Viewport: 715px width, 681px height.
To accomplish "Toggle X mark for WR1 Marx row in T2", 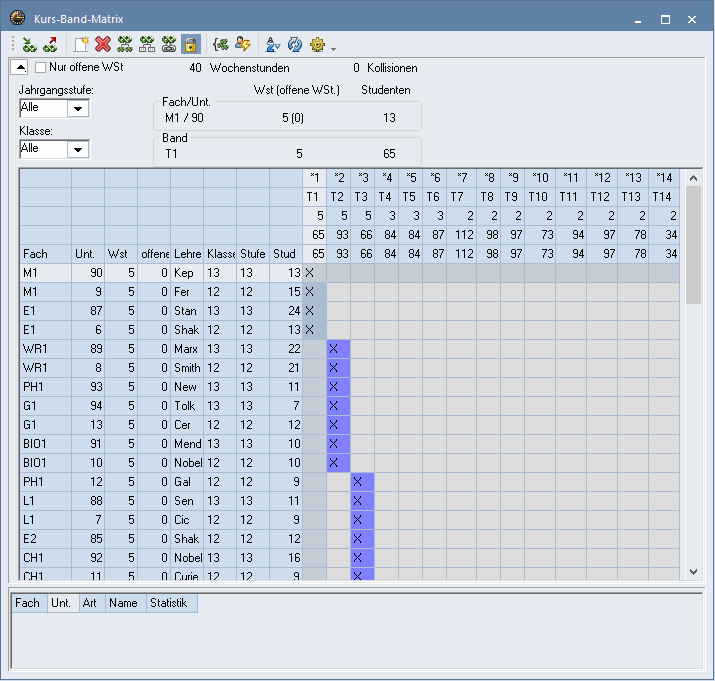I will [x=338, y=349].
